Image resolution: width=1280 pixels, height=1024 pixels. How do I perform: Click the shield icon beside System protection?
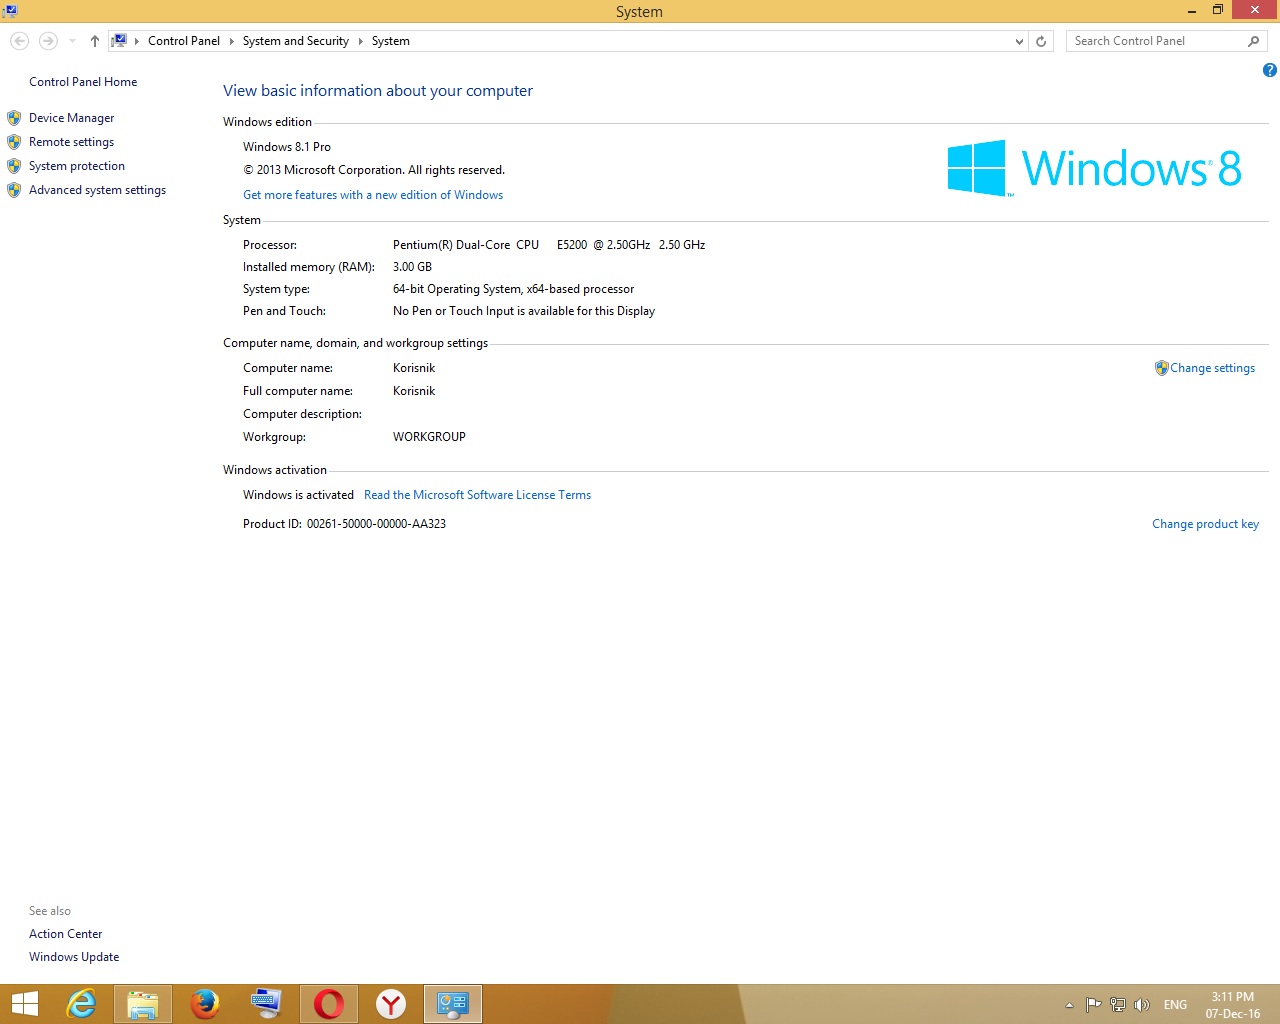click(14, 166)
